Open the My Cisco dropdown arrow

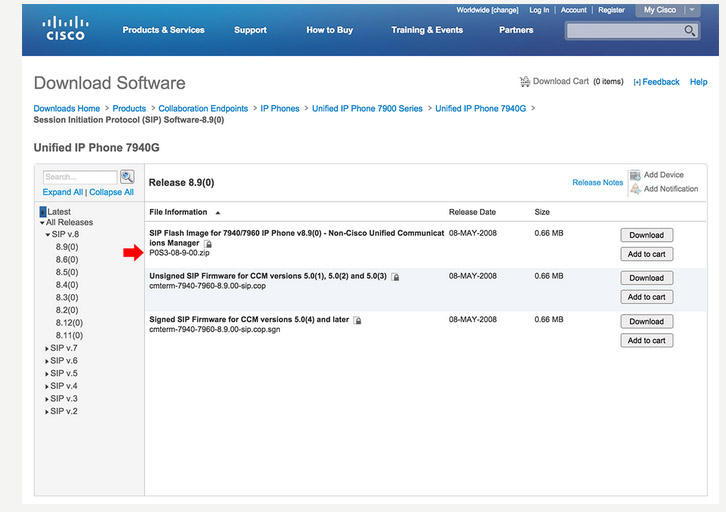point(692,10)
